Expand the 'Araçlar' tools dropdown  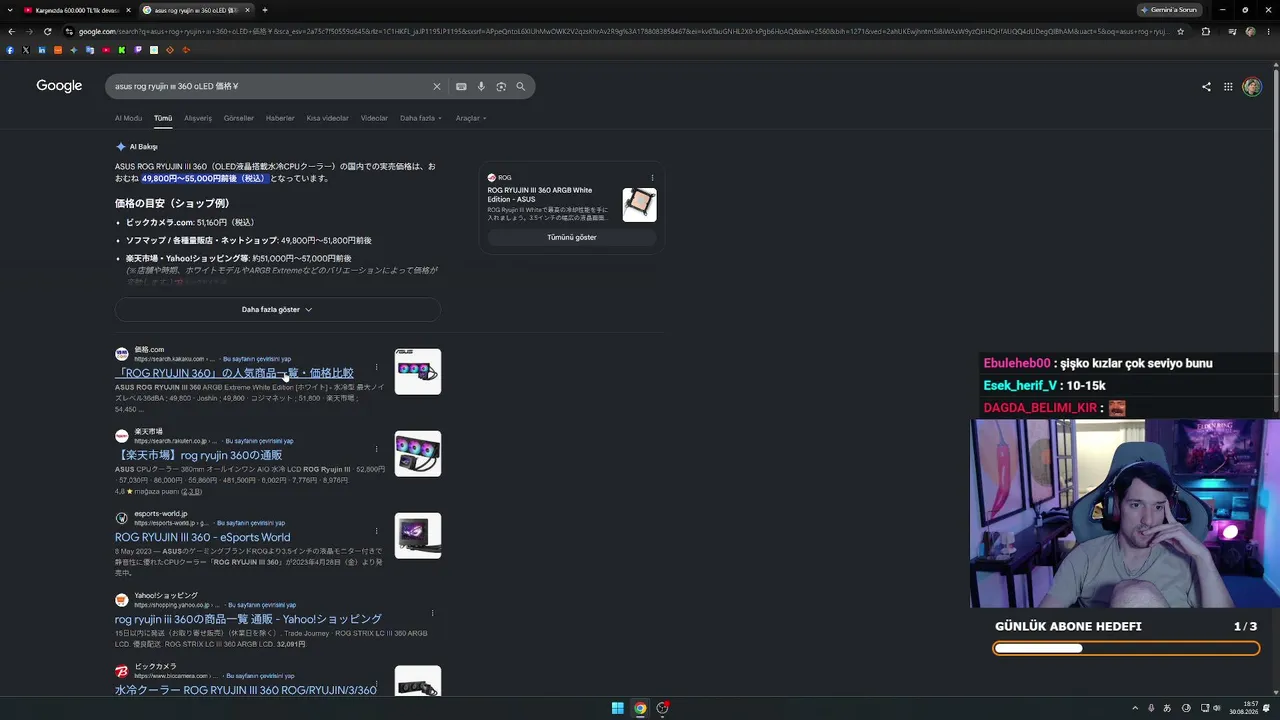coord(471,118)
